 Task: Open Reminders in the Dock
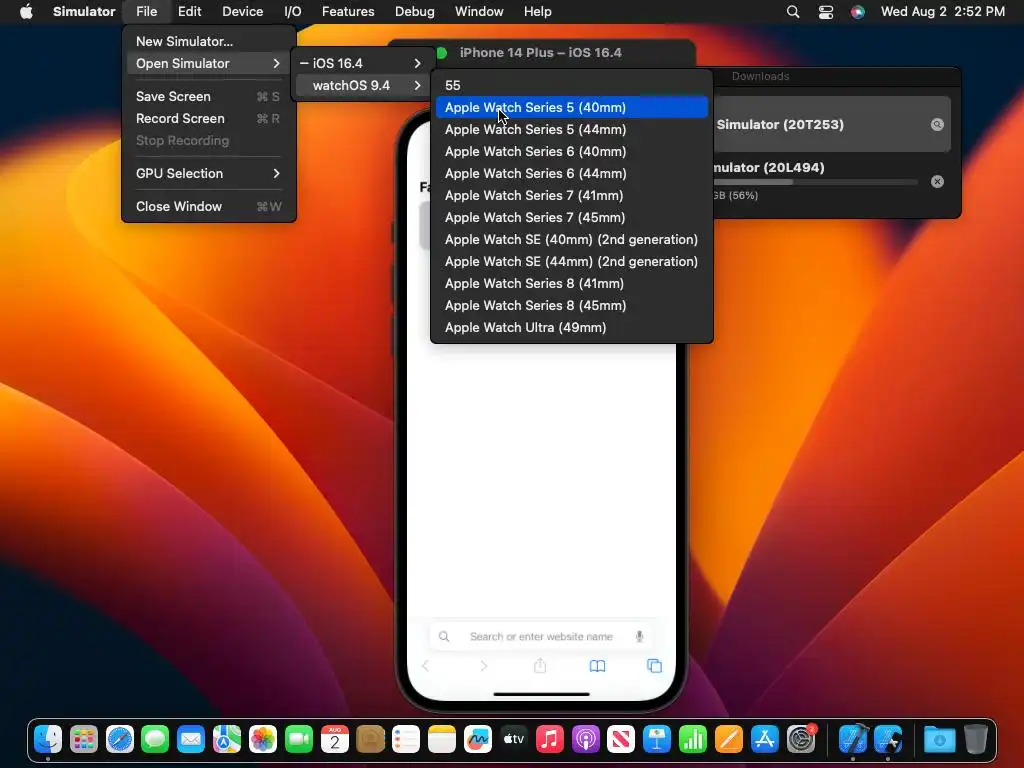click(406, 740)
